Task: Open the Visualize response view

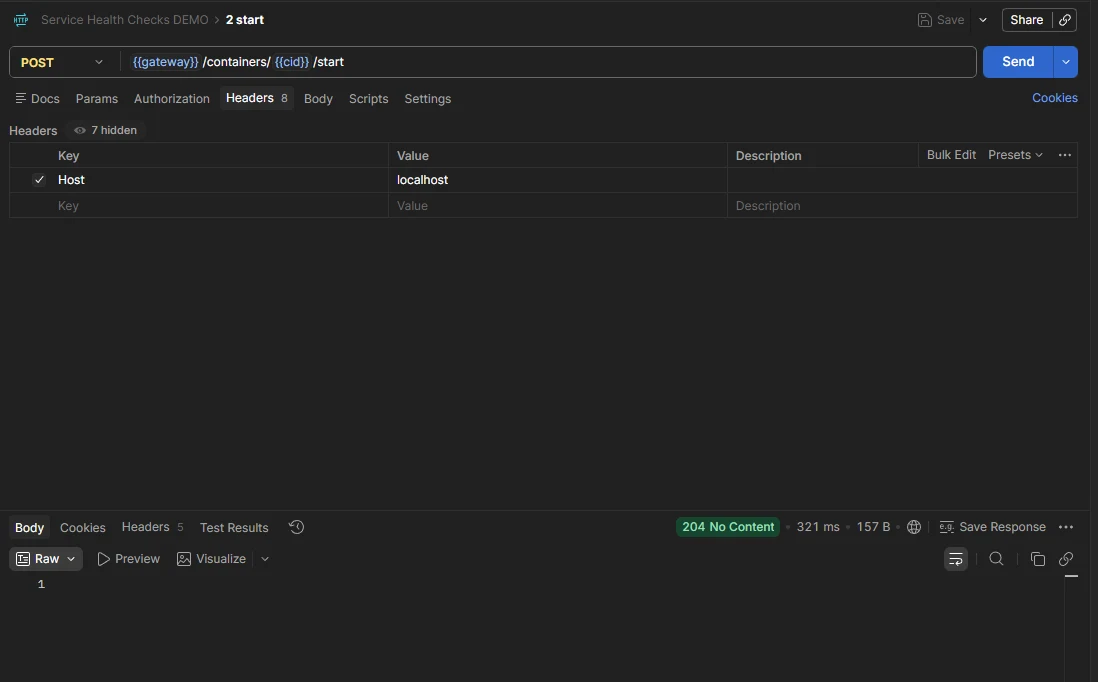Action: [211, 559]
